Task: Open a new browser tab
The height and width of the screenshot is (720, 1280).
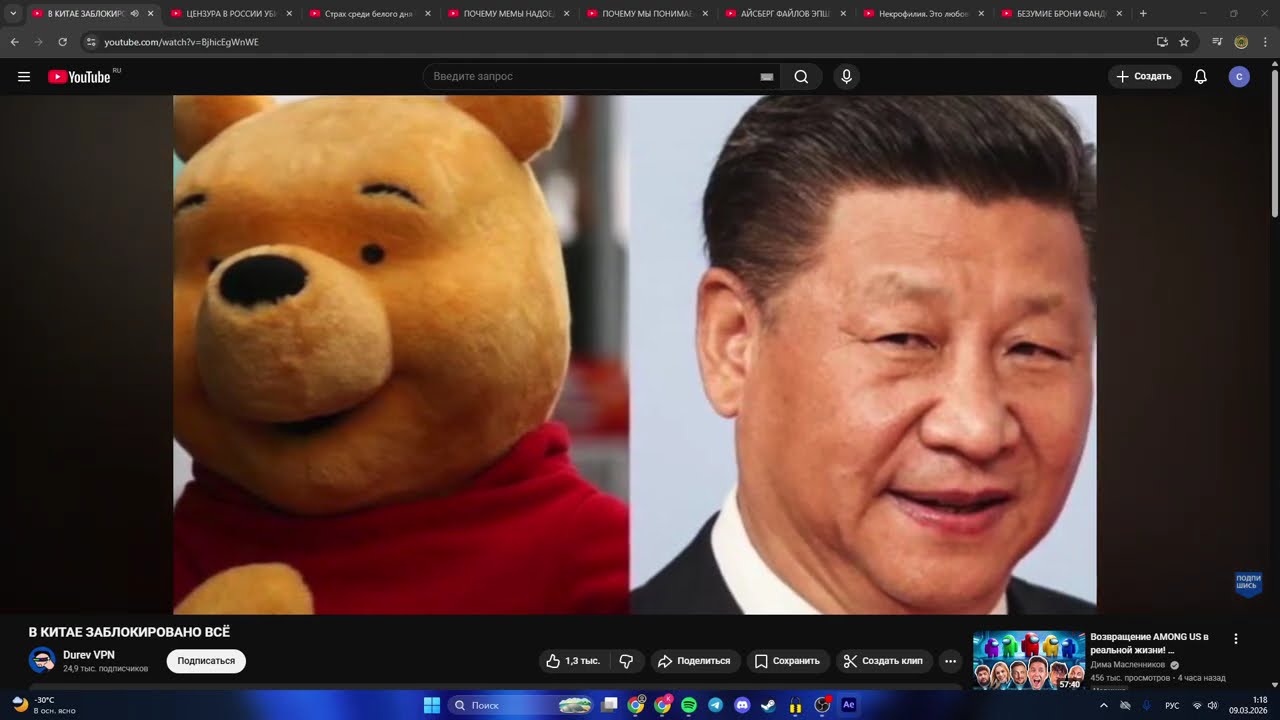Action: [1143, 14]
